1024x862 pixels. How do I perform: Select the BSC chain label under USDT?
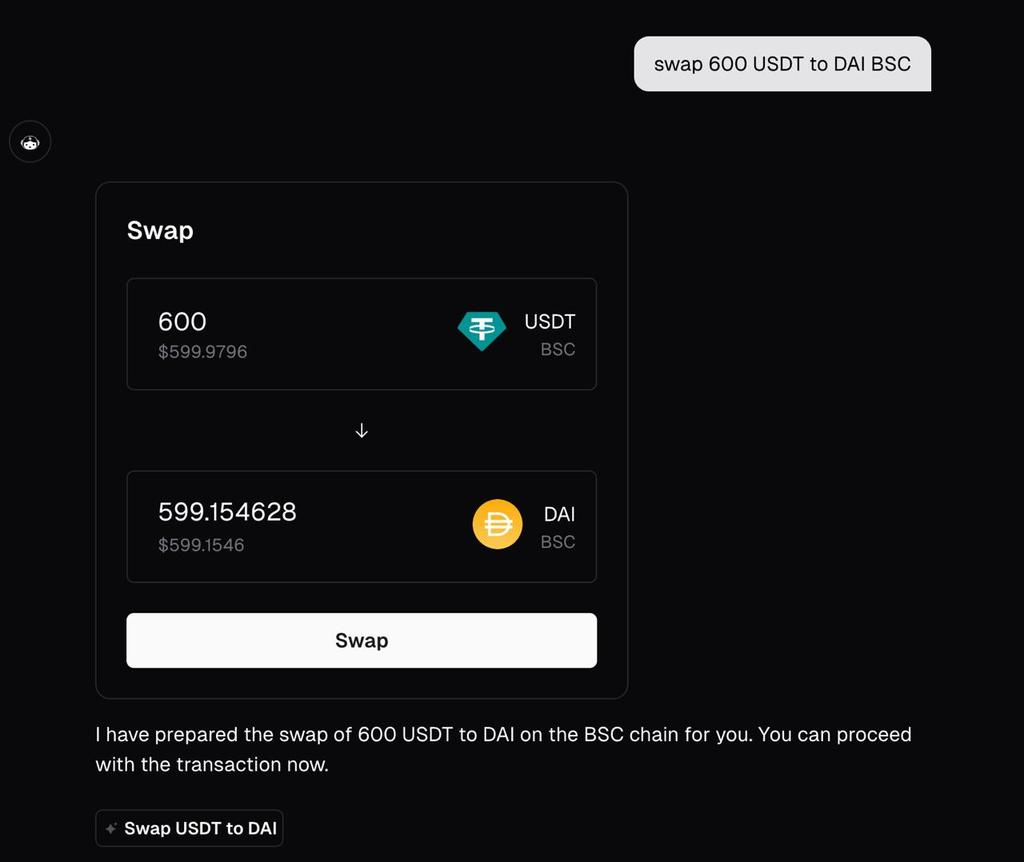[556, 348]
